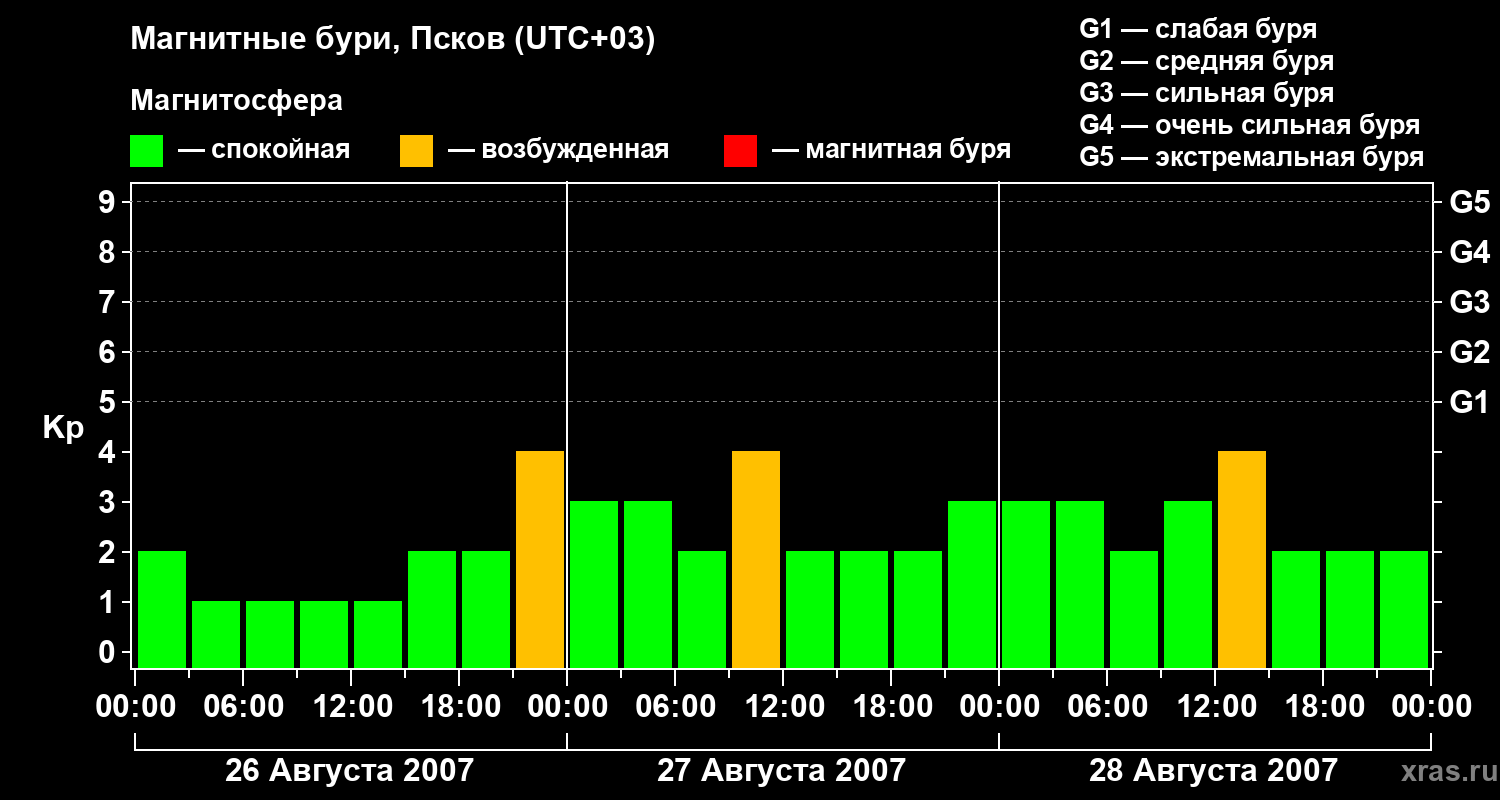Click the '26 Августа 2007' date label
The image size is (1500, 800).
pyautogui.click(x=349, y=771)
